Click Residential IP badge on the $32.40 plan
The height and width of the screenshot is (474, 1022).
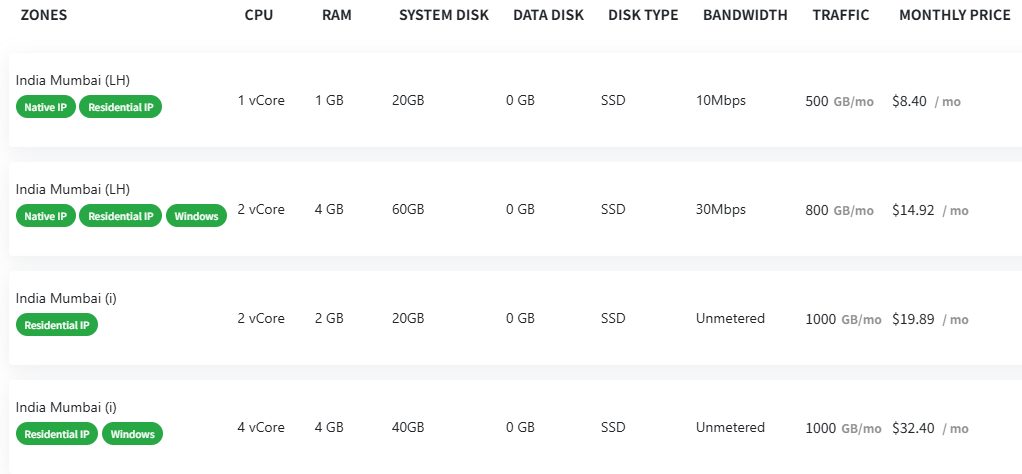[57, 434]
